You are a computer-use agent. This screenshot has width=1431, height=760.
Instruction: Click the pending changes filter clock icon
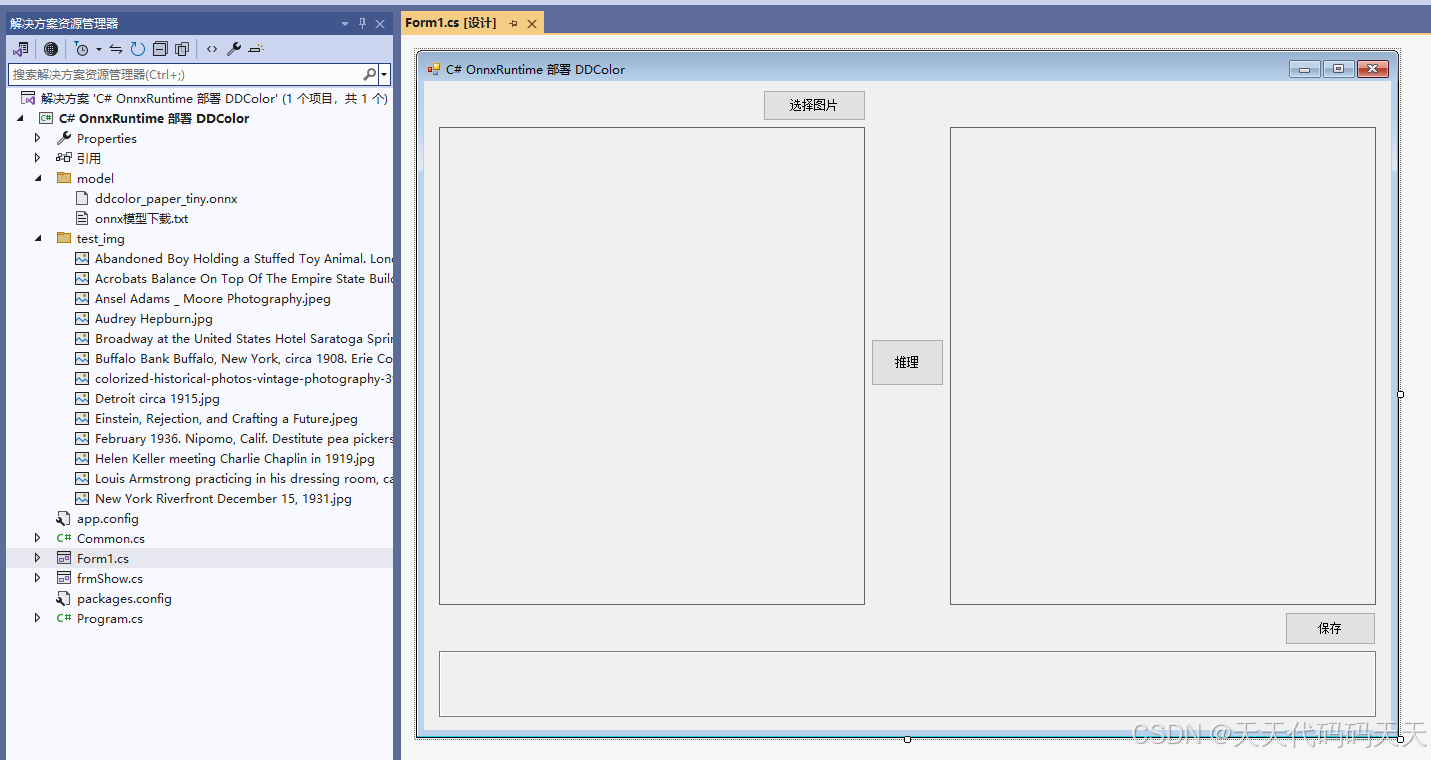pyautogui.click(x=82, y=49)
